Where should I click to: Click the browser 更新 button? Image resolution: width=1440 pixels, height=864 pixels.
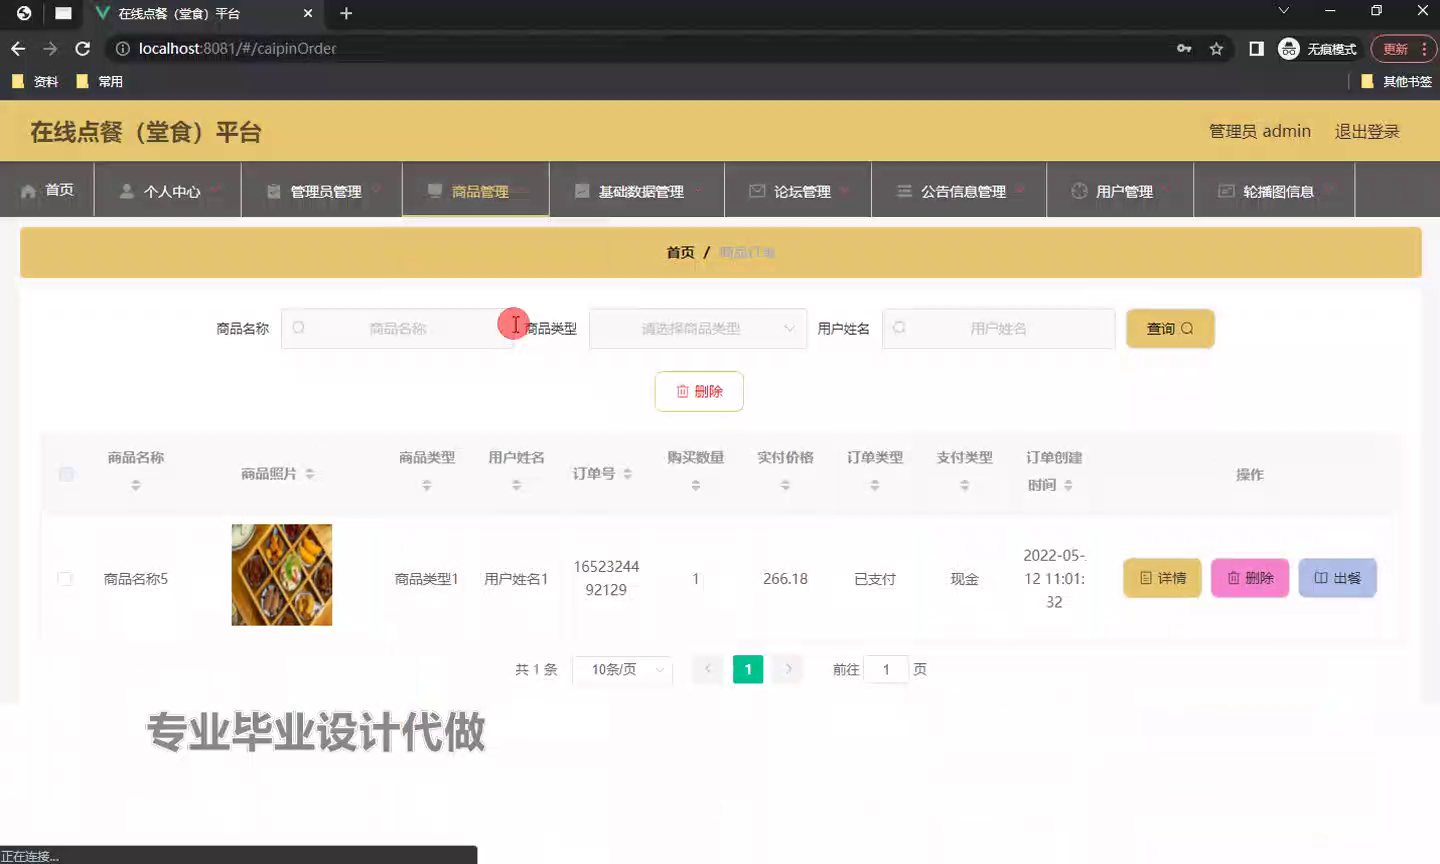coord(1395,48)
